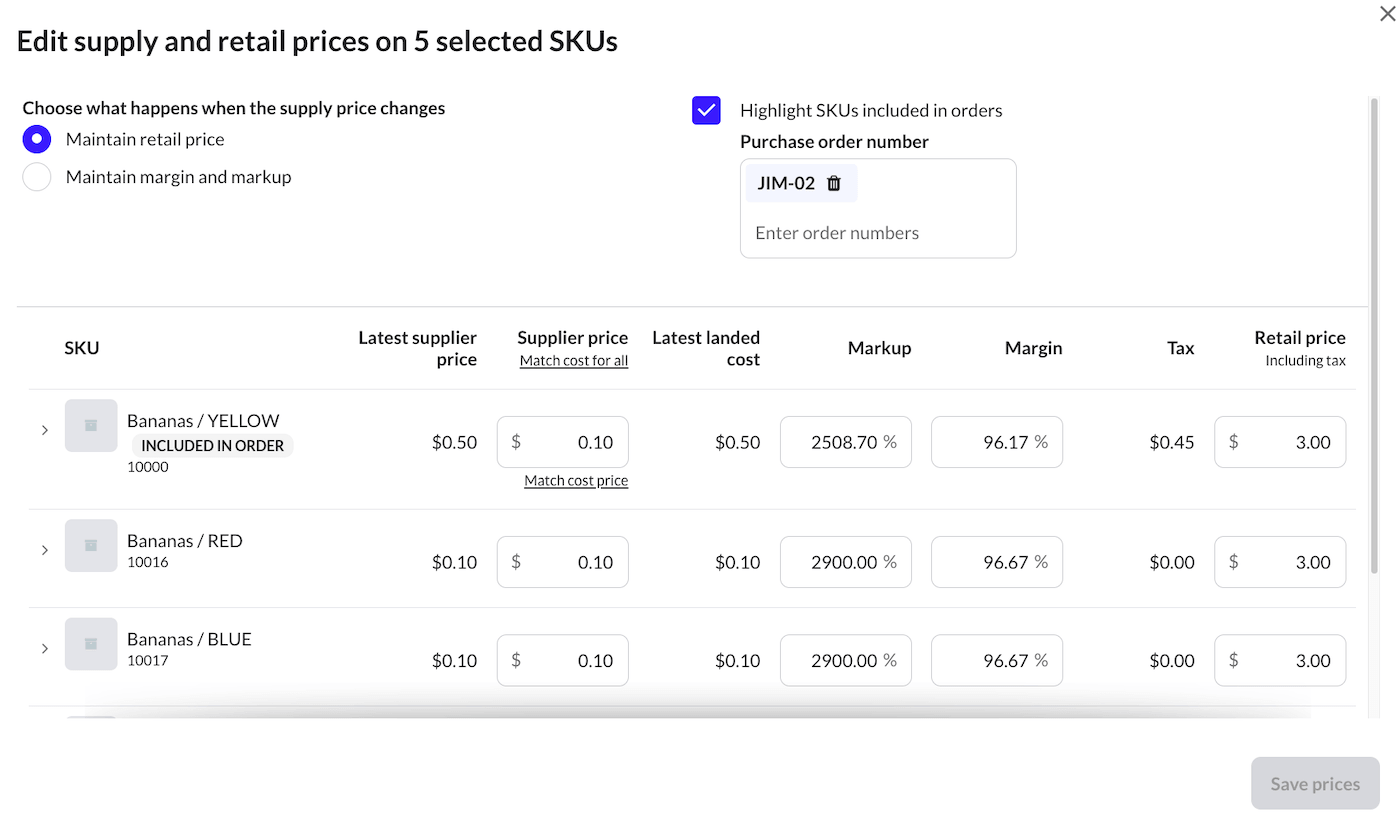Click the Margin column header
The image size is (1400, 828).
(1033, 348)
